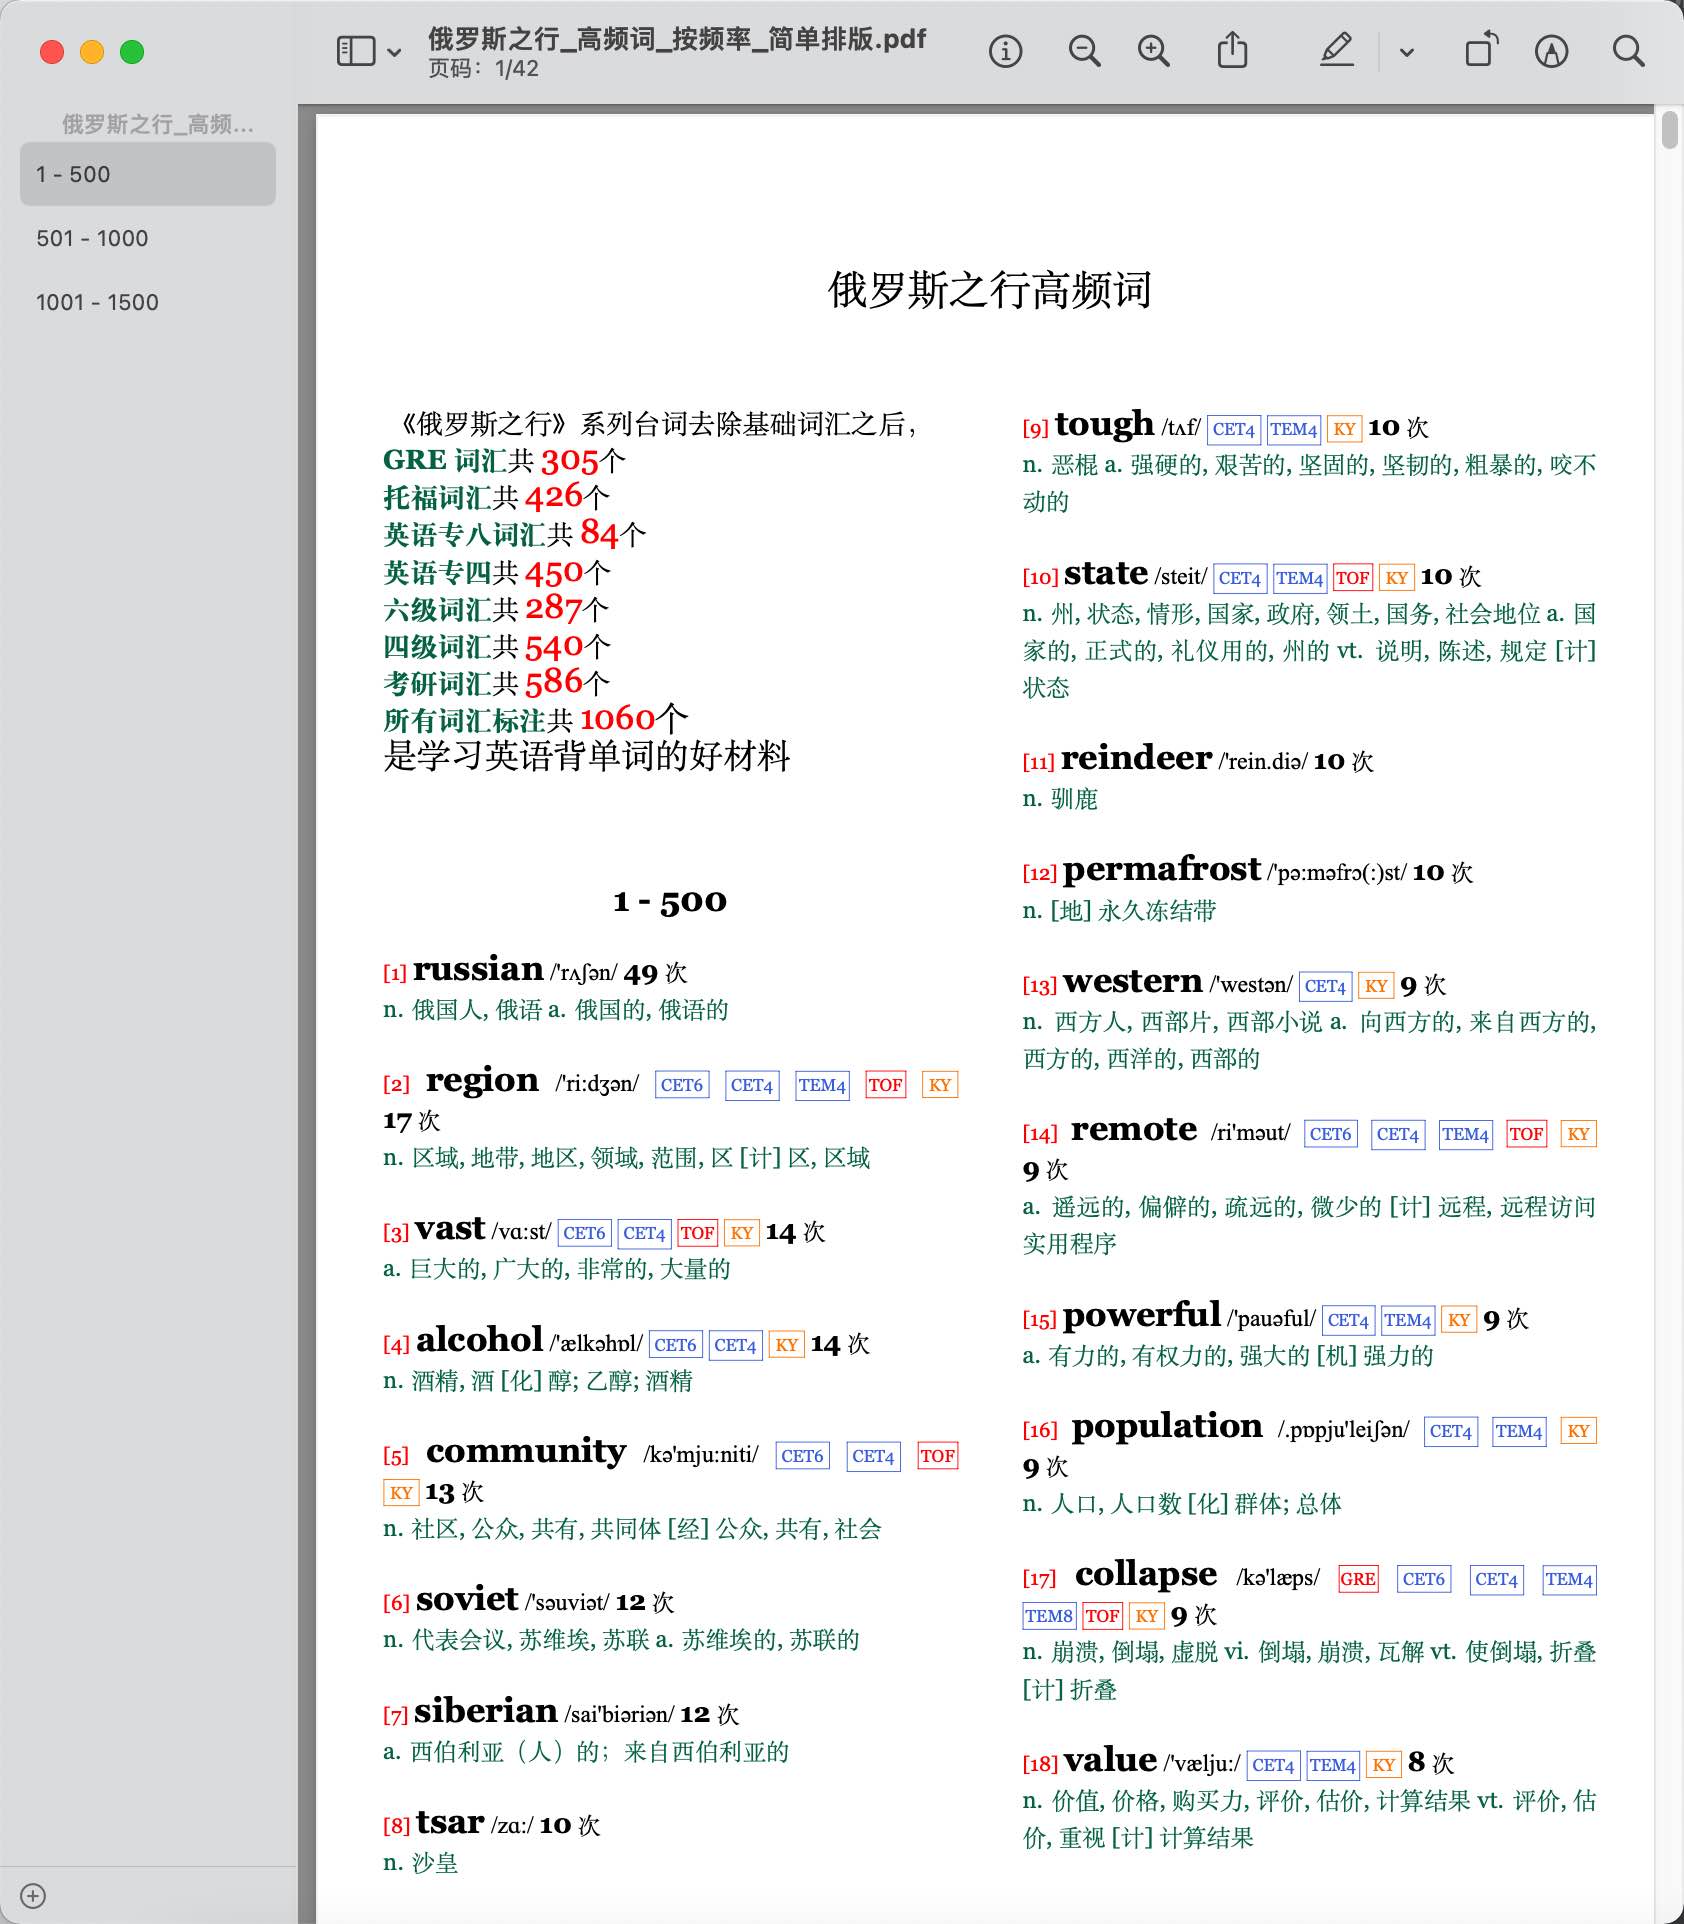
Task: Click page number indicator 1/42
Action: click(484, 69)
